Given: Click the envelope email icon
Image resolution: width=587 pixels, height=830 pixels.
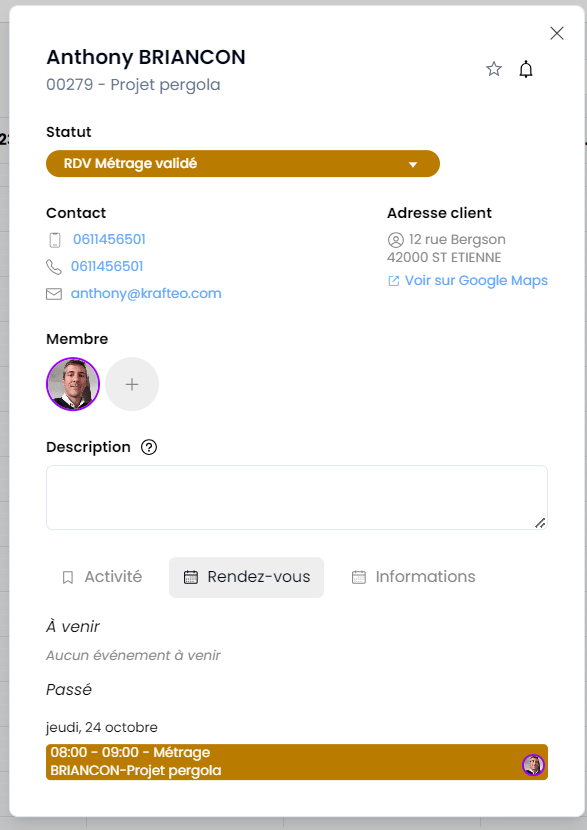Looking at the screenshot, I should 54,294.
